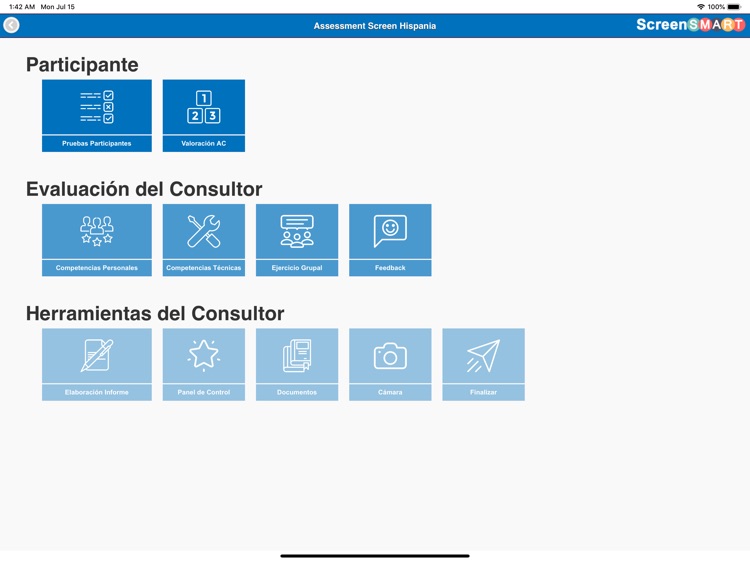
Task: Click the Assessment Screen Hispania title
Action: pos(375,26)
